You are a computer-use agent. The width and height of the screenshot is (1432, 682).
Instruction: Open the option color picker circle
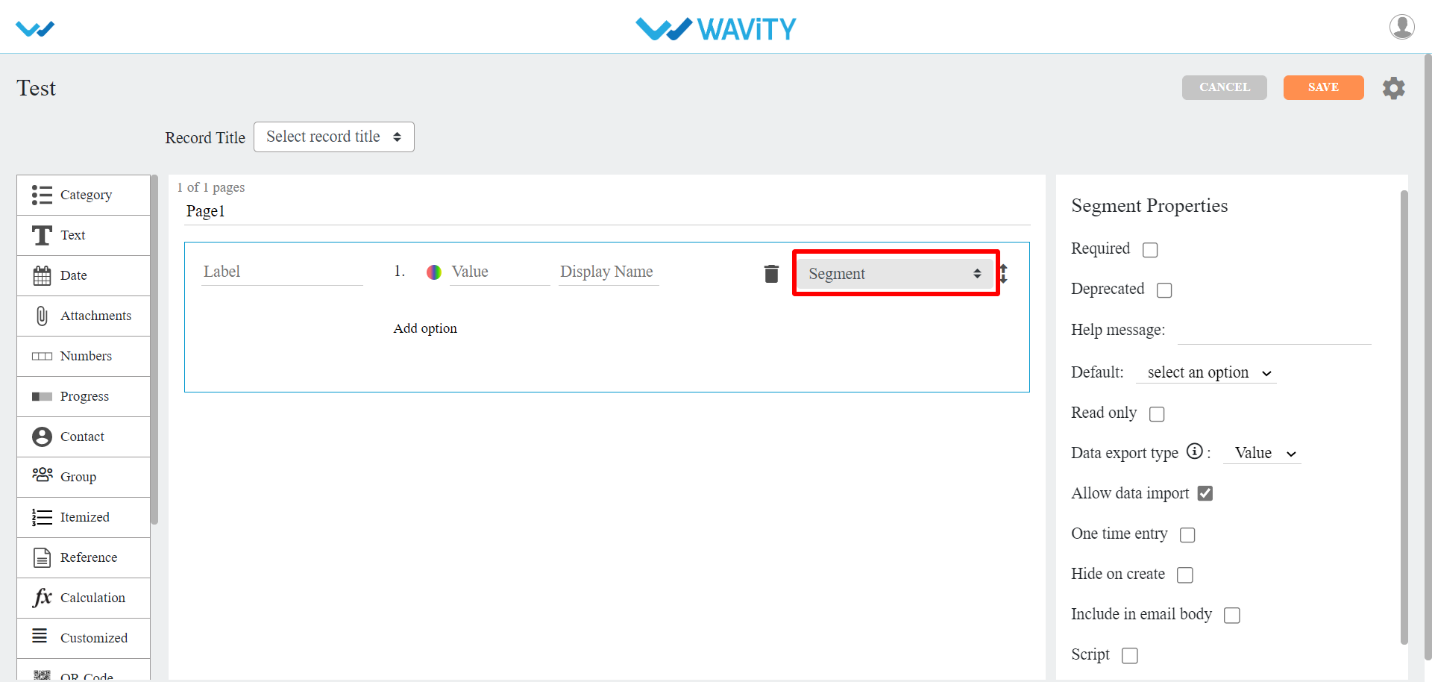(434, 272)
